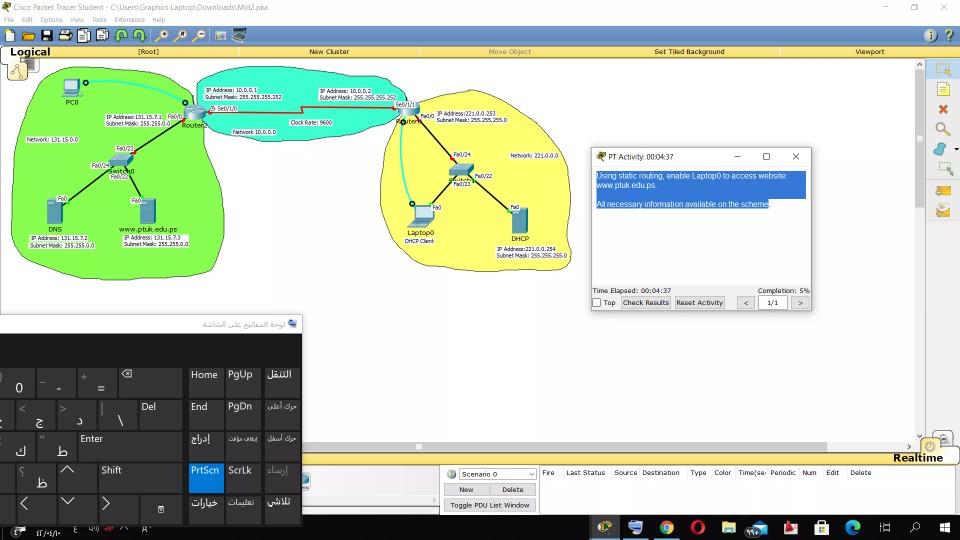The height and width of the screenshot is (540, 960).
Task: Click the scenario info icon beside Scenario 0
Action: 451,474
